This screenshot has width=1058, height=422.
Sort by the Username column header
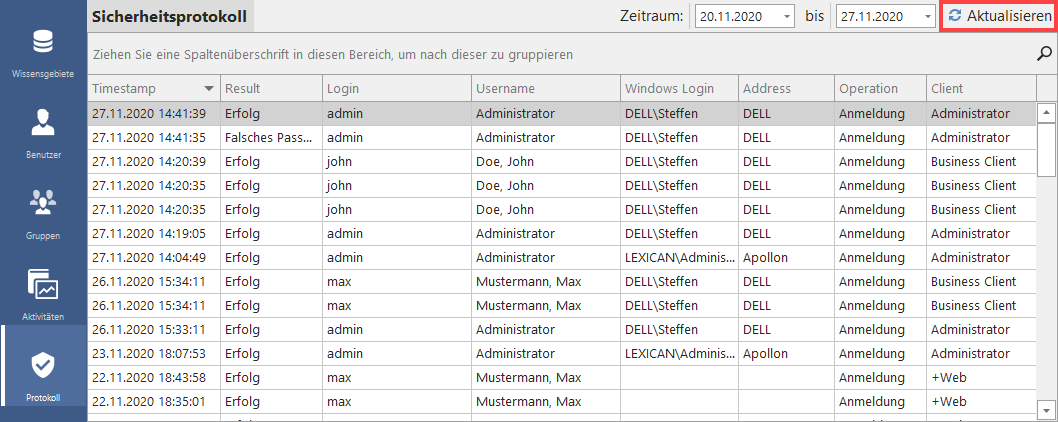pos(505,89)
